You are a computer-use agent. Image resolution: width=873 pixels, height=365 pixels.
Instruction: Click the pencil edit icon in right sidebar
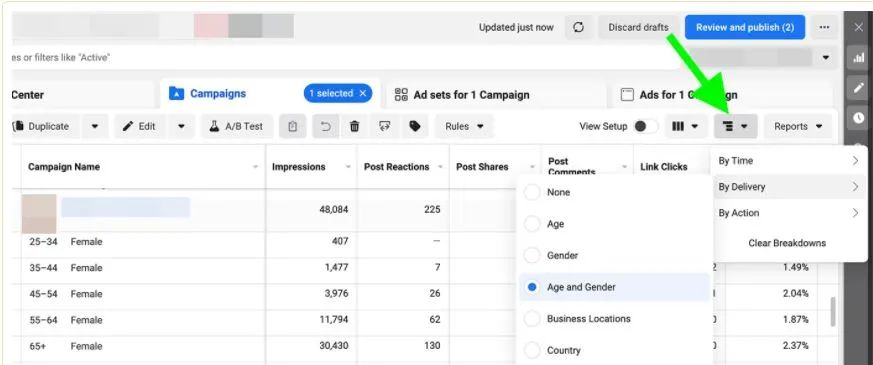859,87
